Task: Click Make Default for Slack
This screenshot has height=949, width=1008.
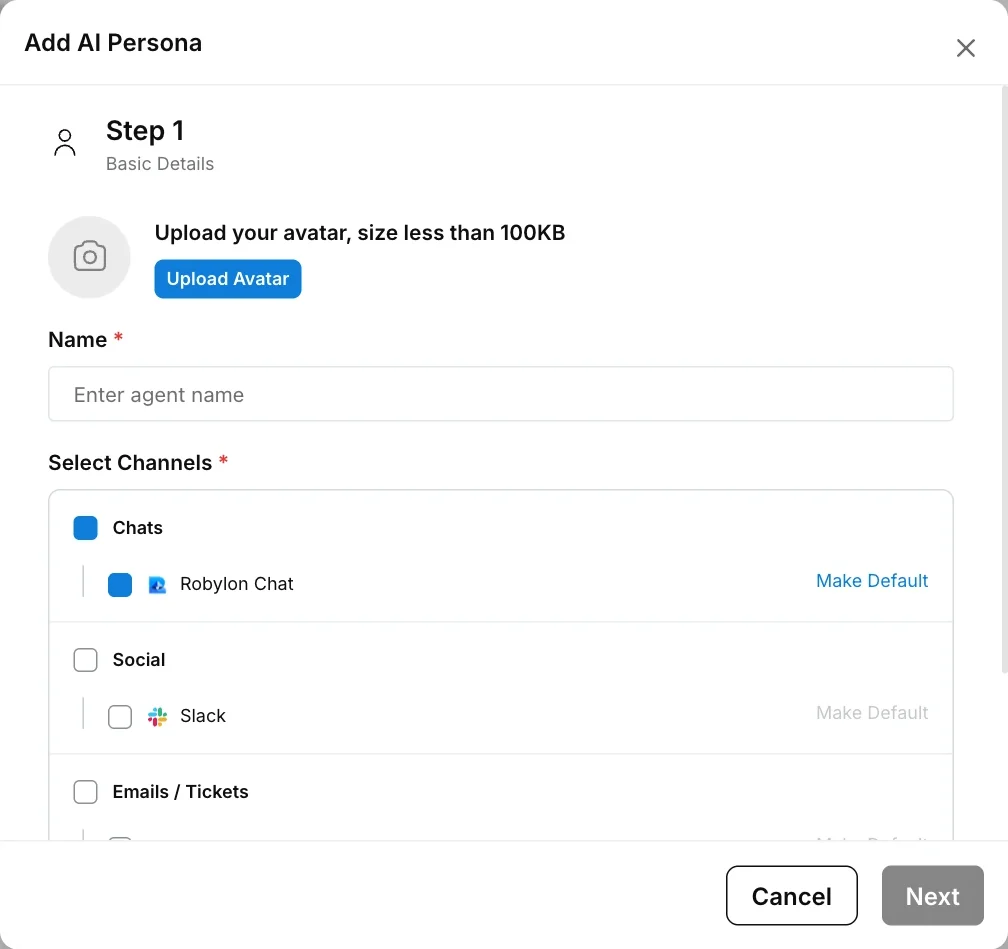Action: [x=871, y=712]
